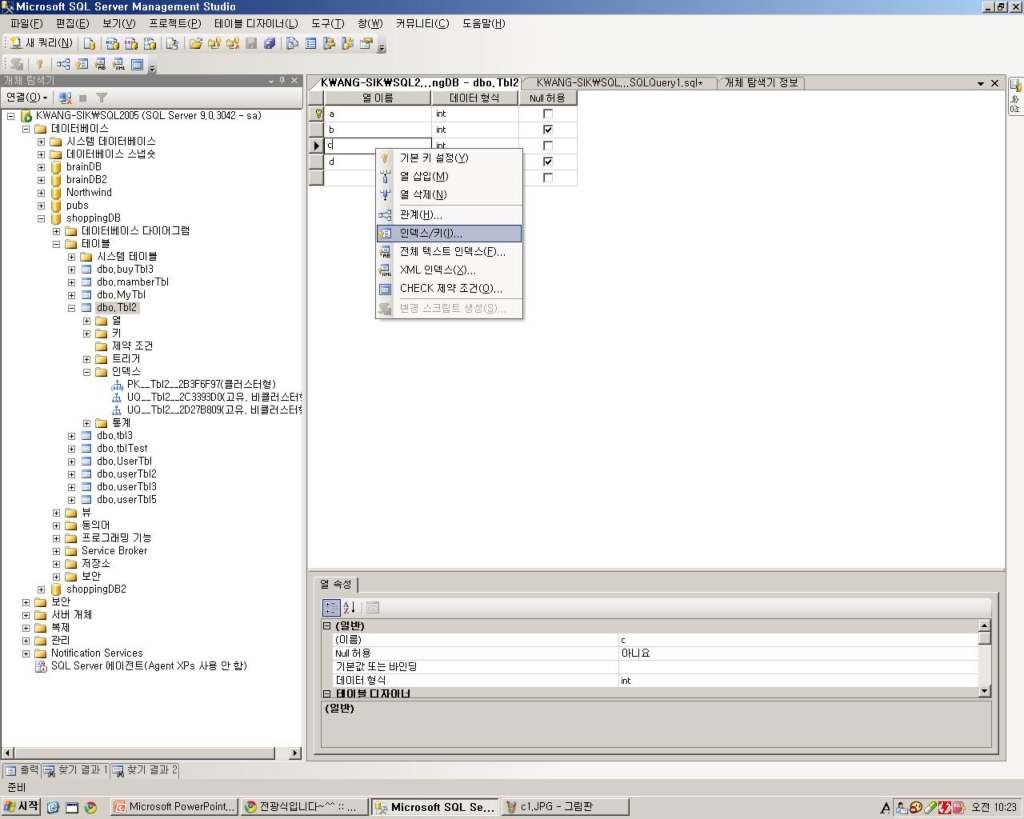Select the Service Broker tree node

pyautogui.click(x=114, y=551)
